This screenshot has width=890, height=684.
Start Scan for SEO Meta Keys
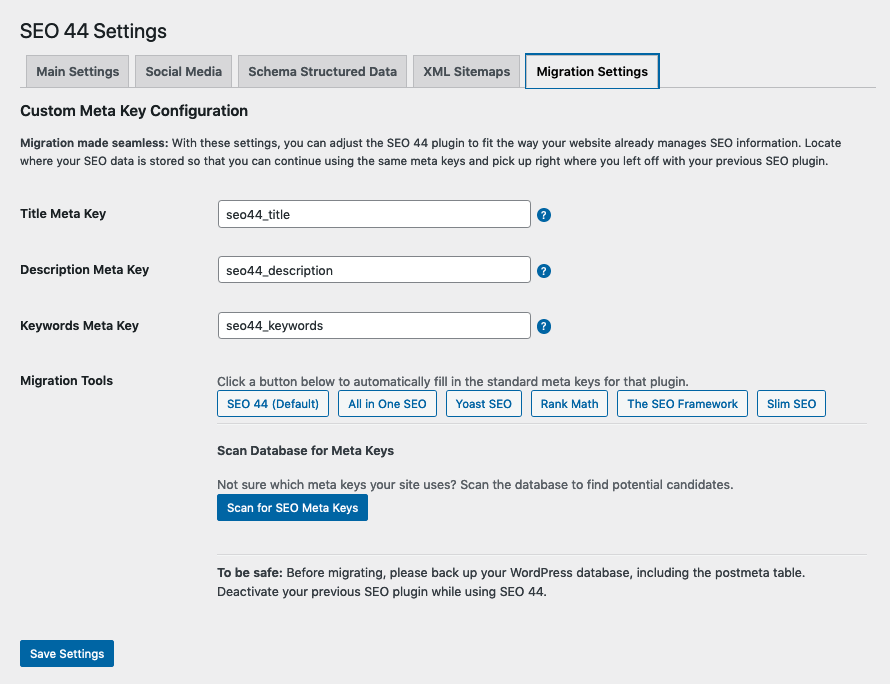(x=292, y=508)
